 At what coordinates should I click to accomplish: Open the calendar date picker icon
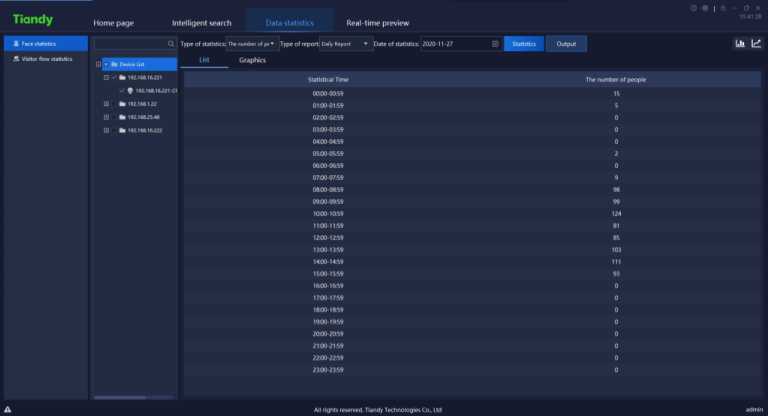tap(495, 44)
